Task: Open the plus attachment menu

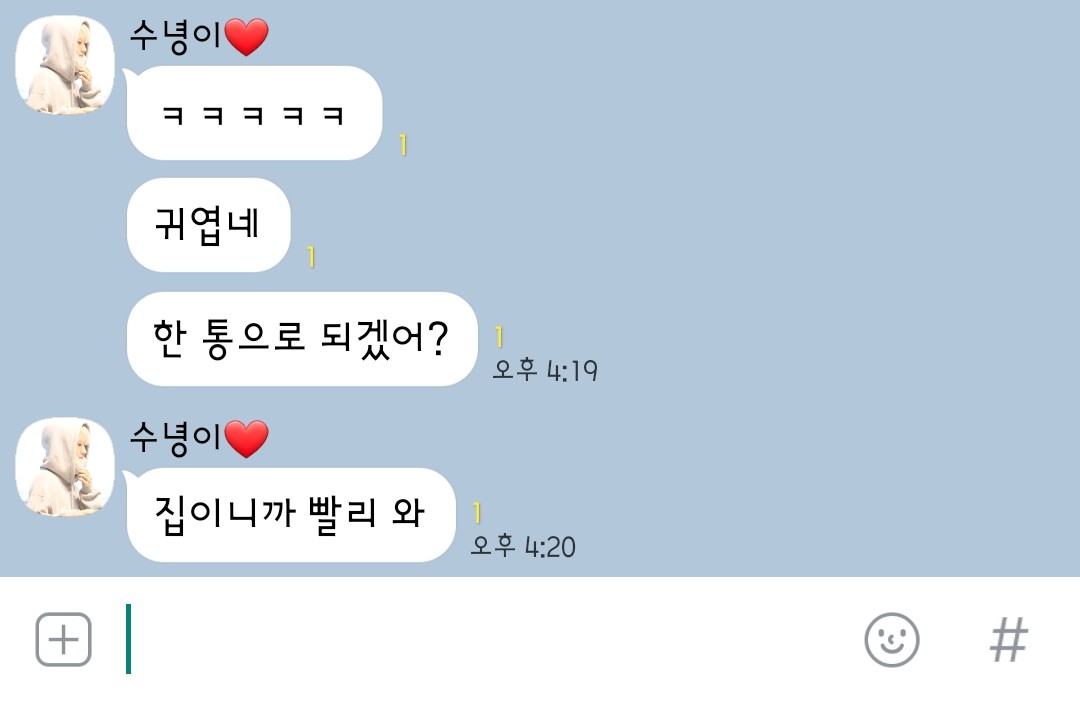Action: click(63, 640)
